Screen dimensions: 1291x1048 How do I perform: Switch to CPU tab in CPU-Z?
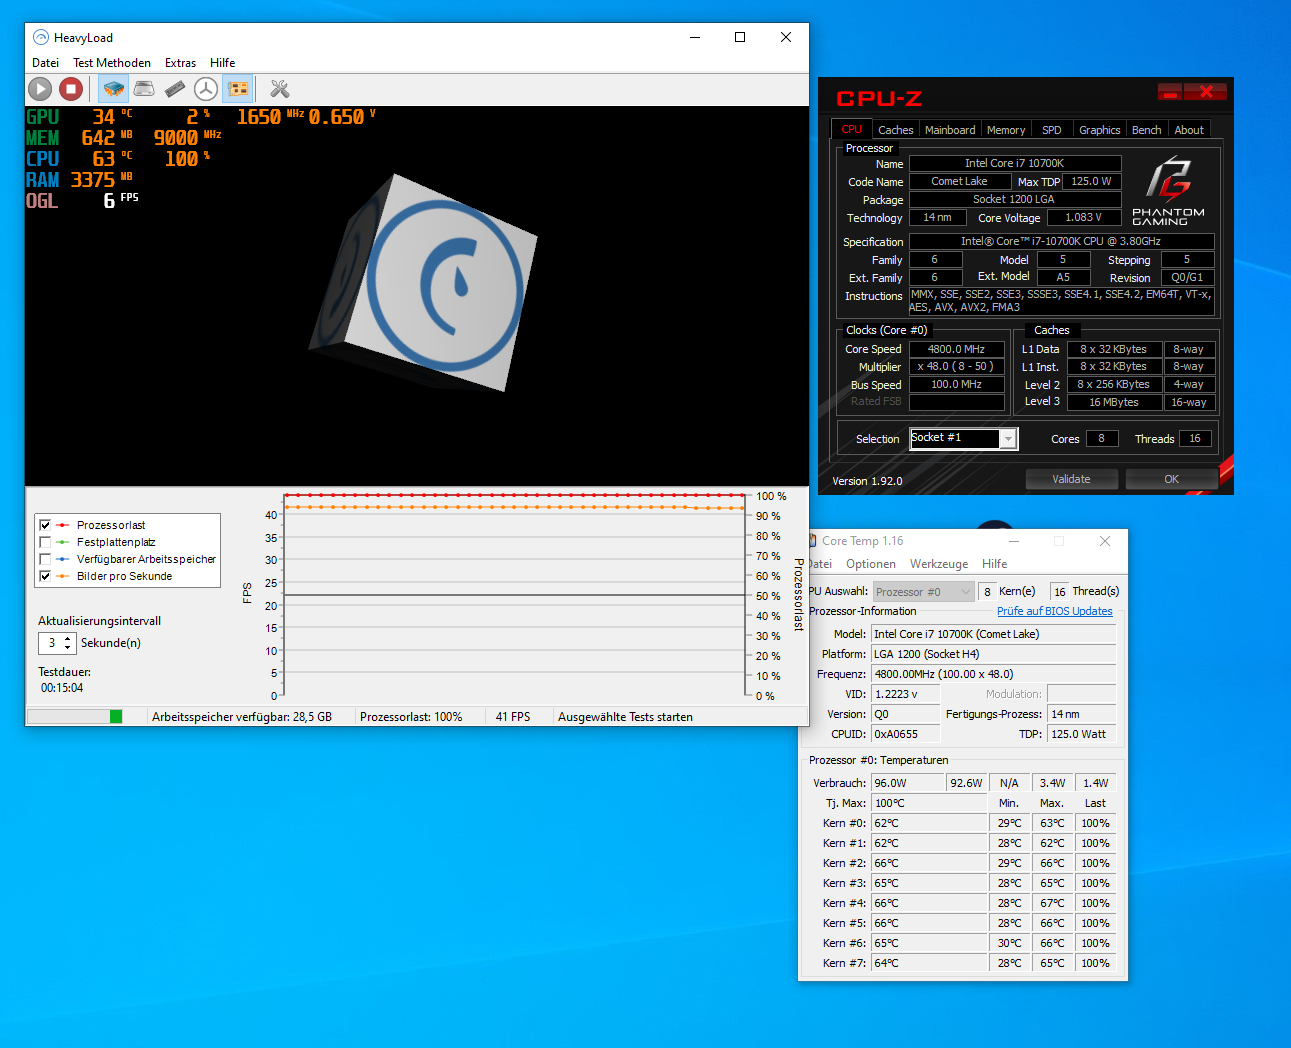pyautogui.click(x=851, y=129)
